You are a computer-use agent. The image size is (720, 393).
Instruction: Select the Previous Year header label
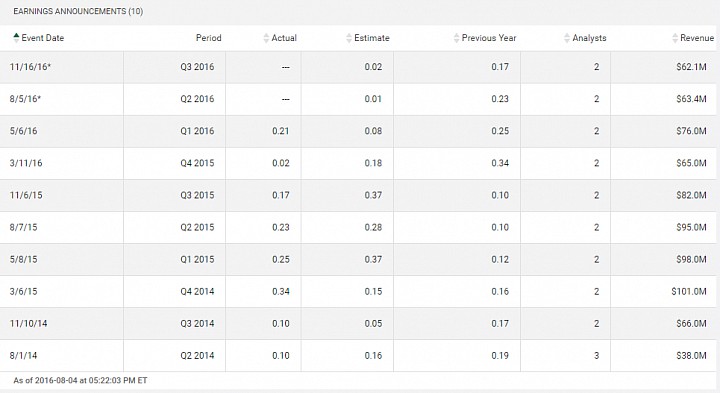coord(489,38)
